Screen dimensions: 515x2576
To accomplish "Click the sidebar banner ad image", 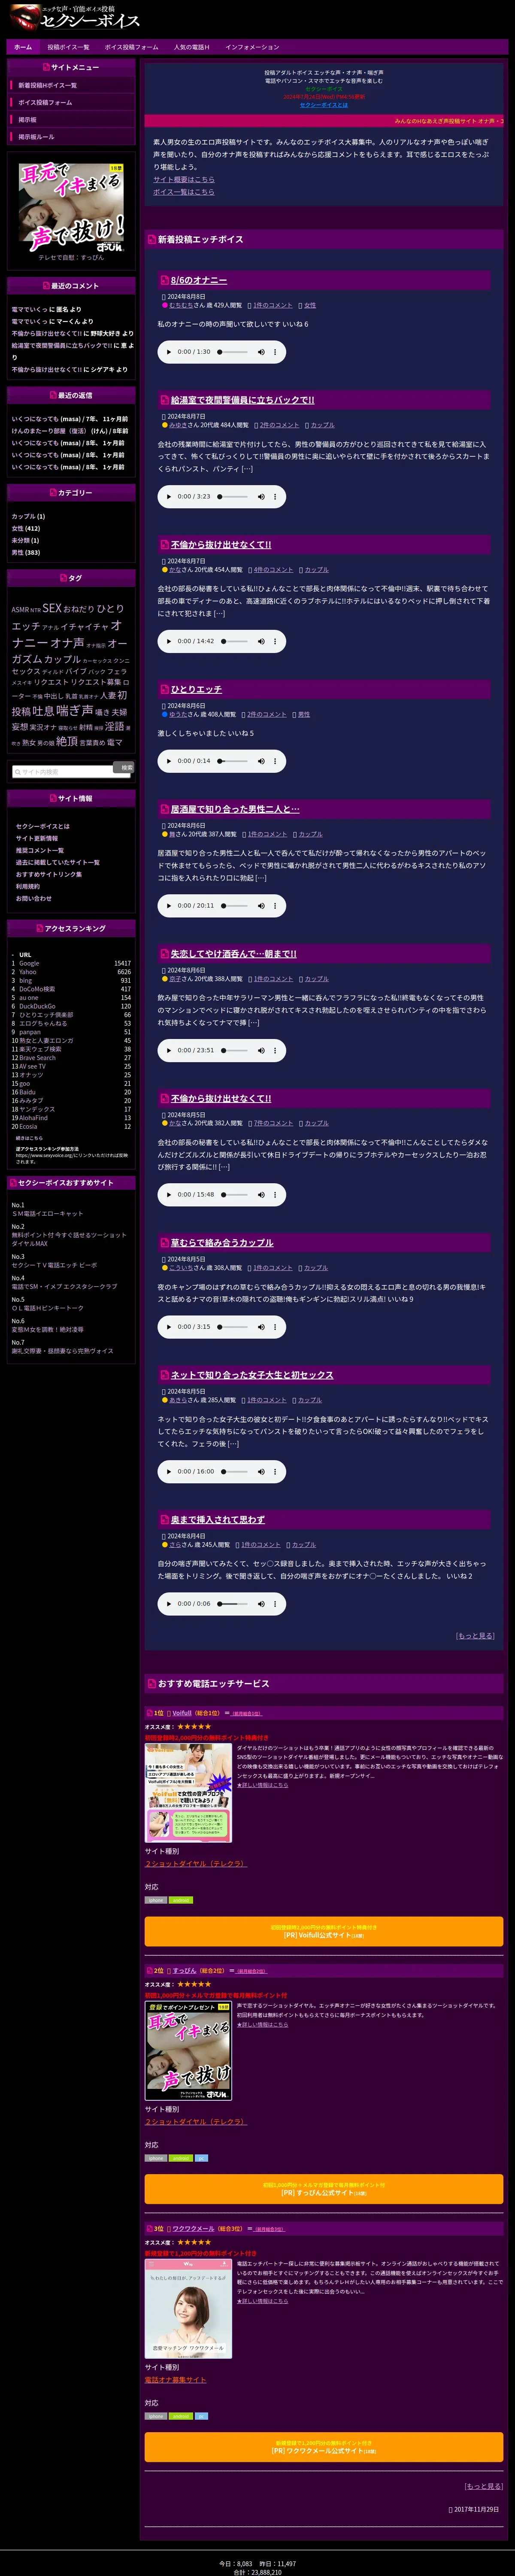I will tap(71, 207).
